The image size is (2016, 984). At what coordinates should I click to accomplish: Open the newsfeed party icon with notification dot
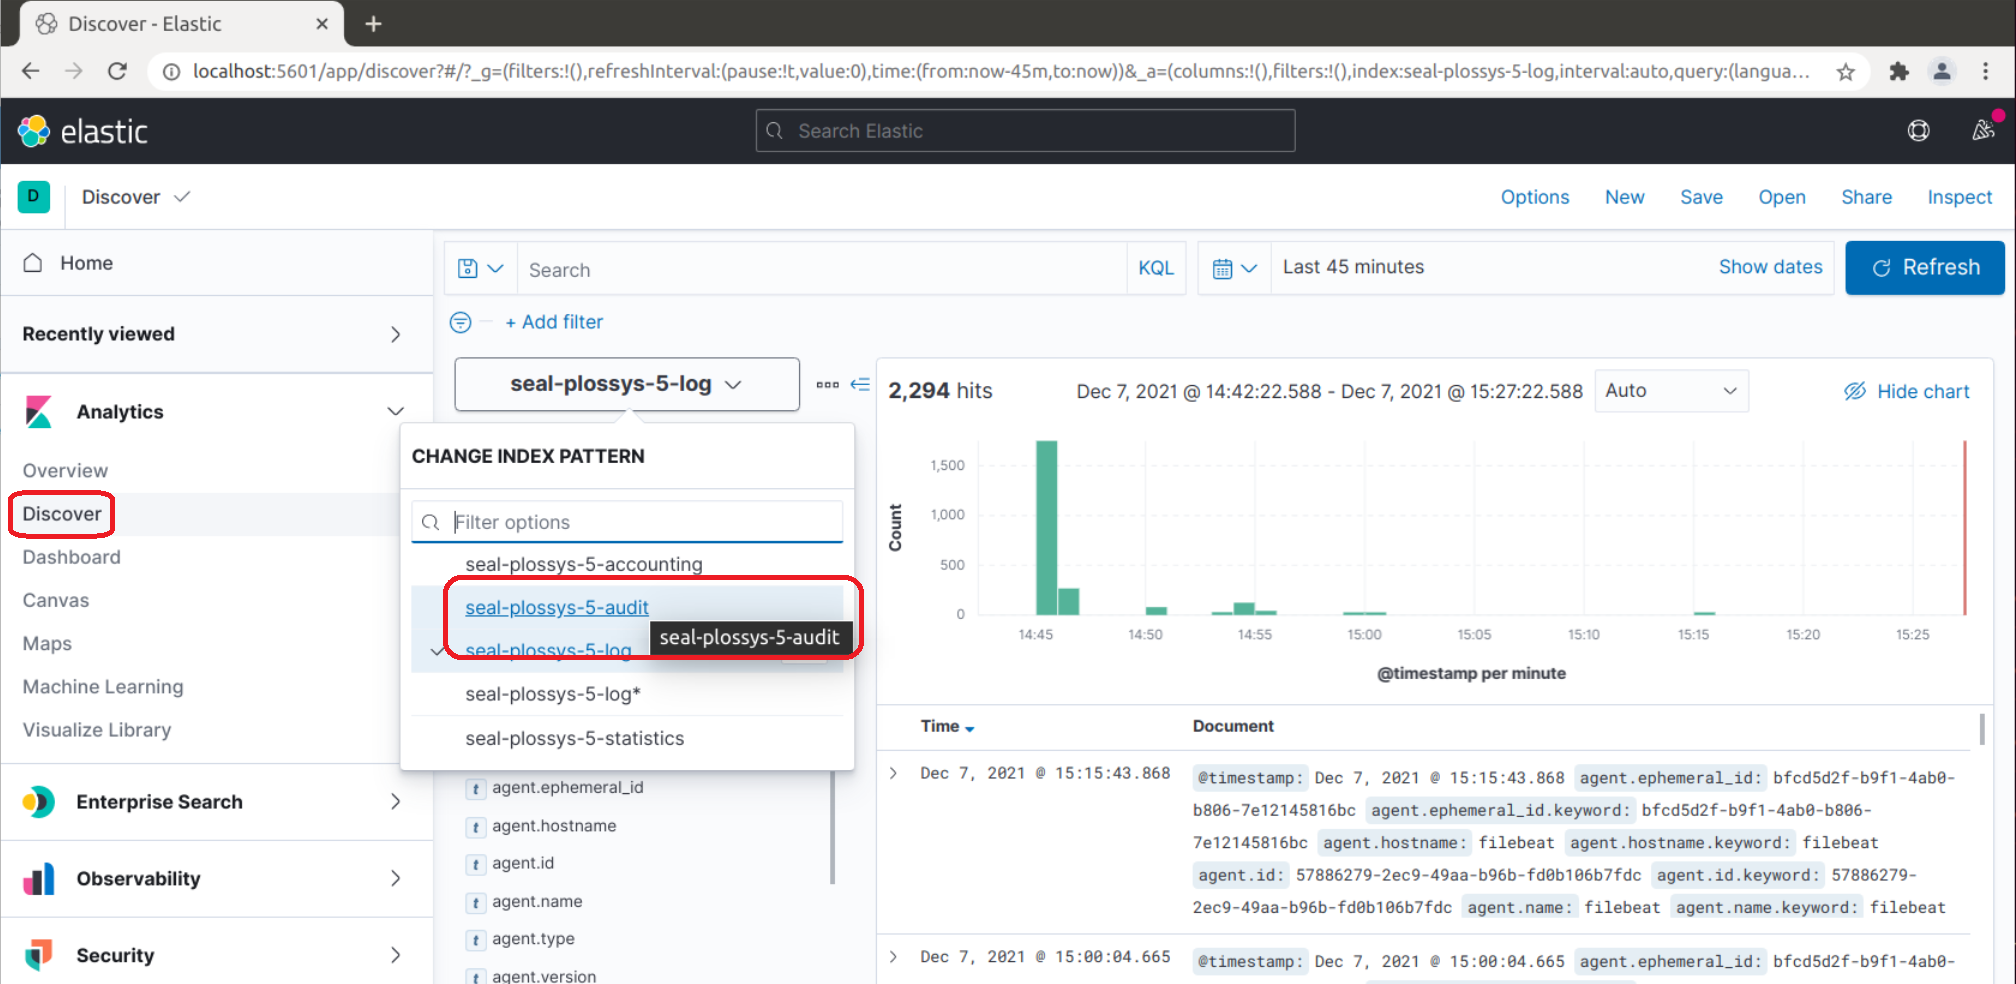click(1982, 131)
